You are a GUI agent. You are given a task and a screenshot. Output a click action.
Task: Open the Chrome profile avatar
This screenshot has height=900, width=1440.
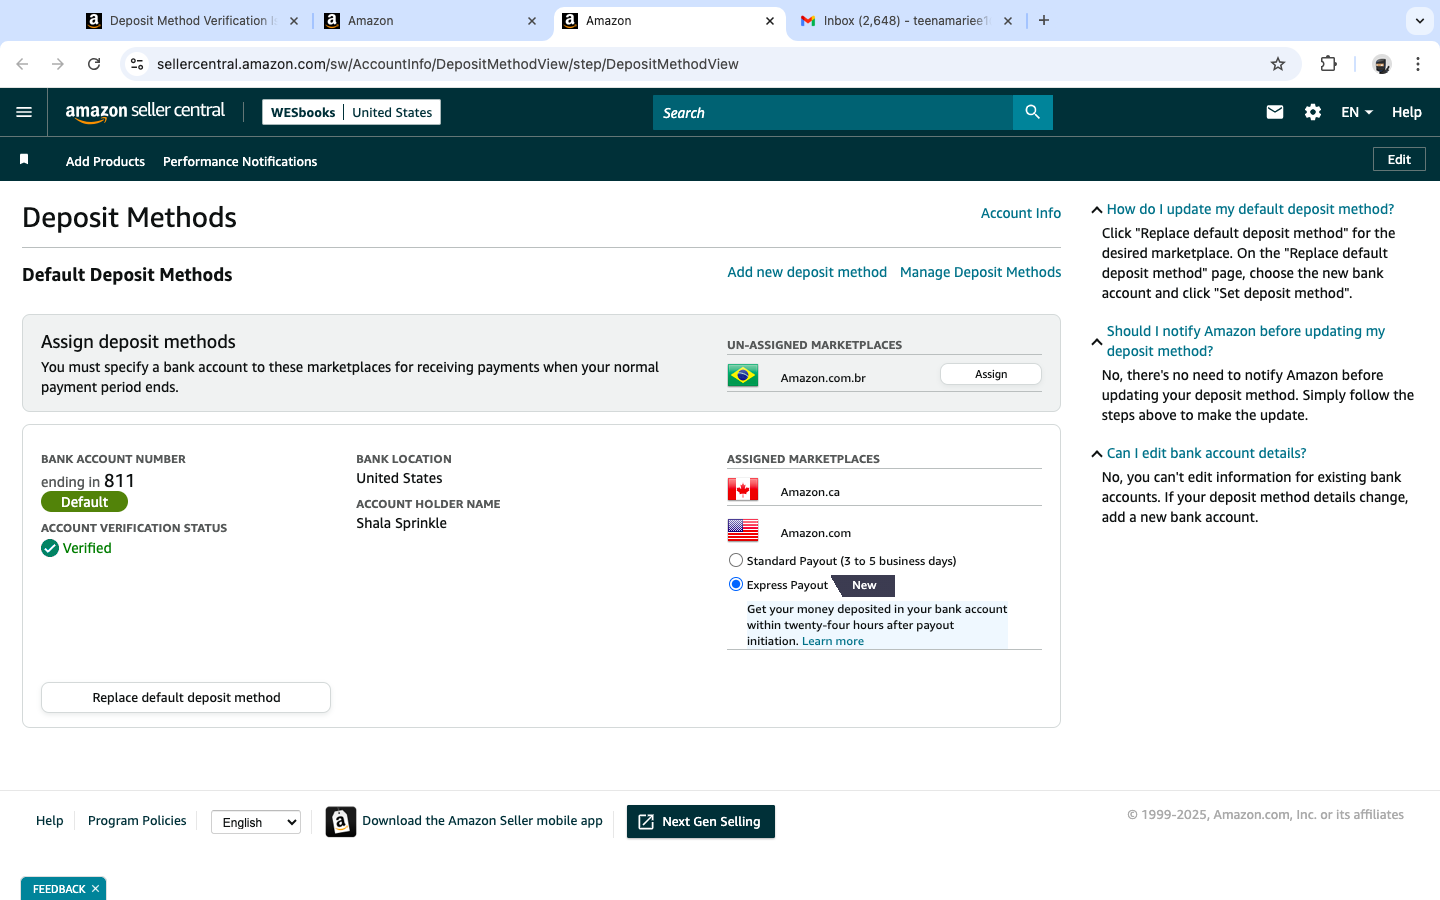[x=1382, y=64]
